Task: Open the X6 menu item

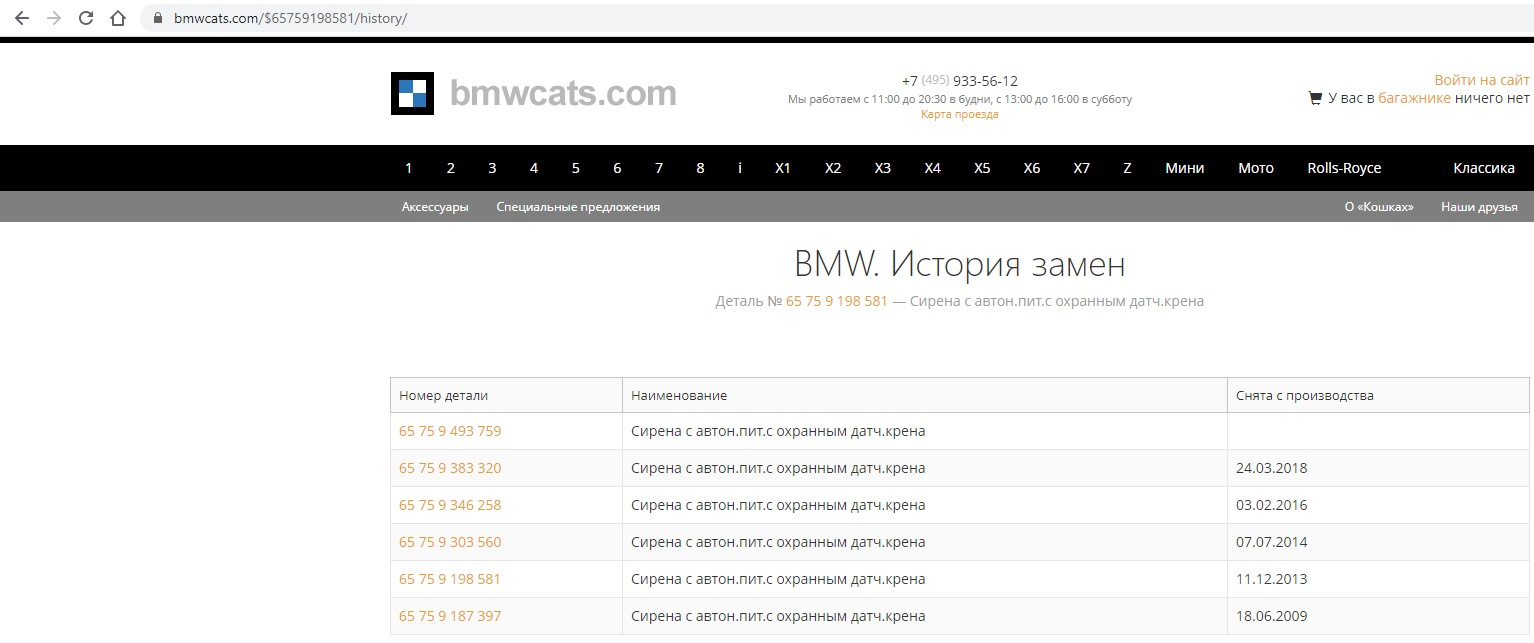Action: click(x=1032, y=168)
